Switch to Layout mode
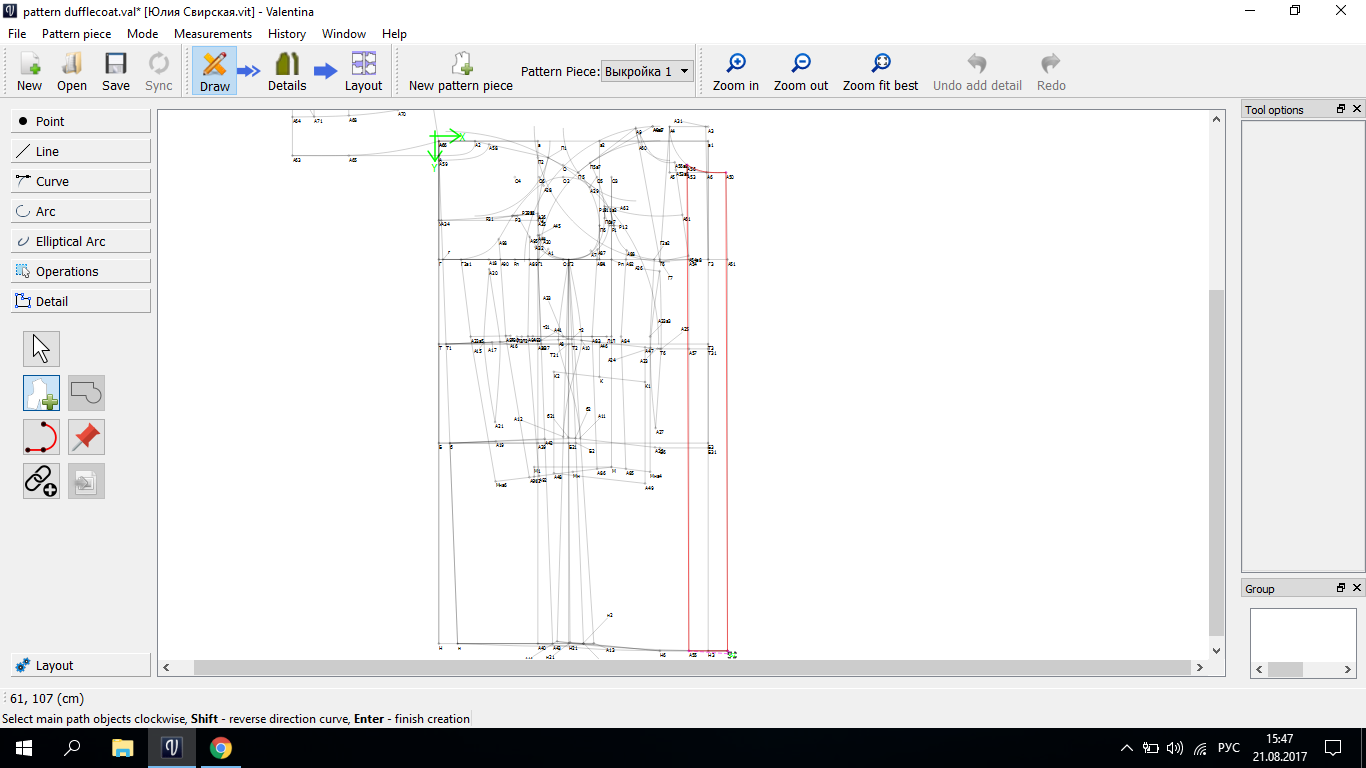Screen dimensions: 1366x768 [363, 71]
